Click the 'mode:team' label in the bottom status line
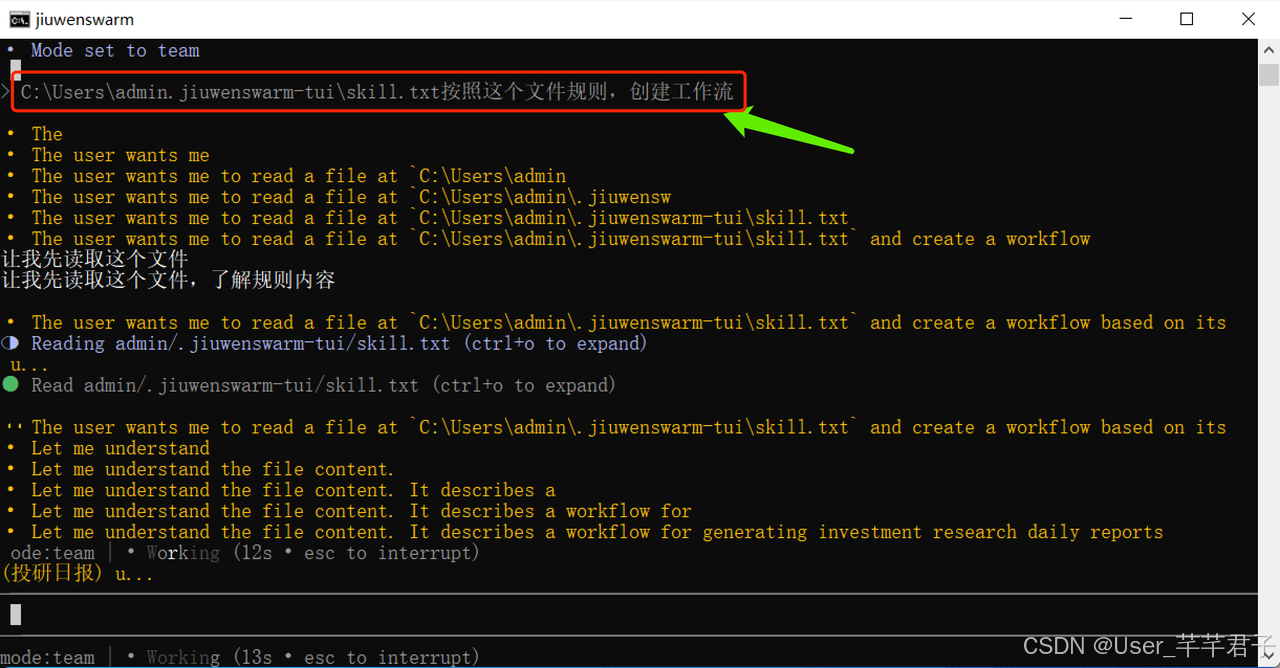Screen dimensions: 1280x668 coord(48,657)
